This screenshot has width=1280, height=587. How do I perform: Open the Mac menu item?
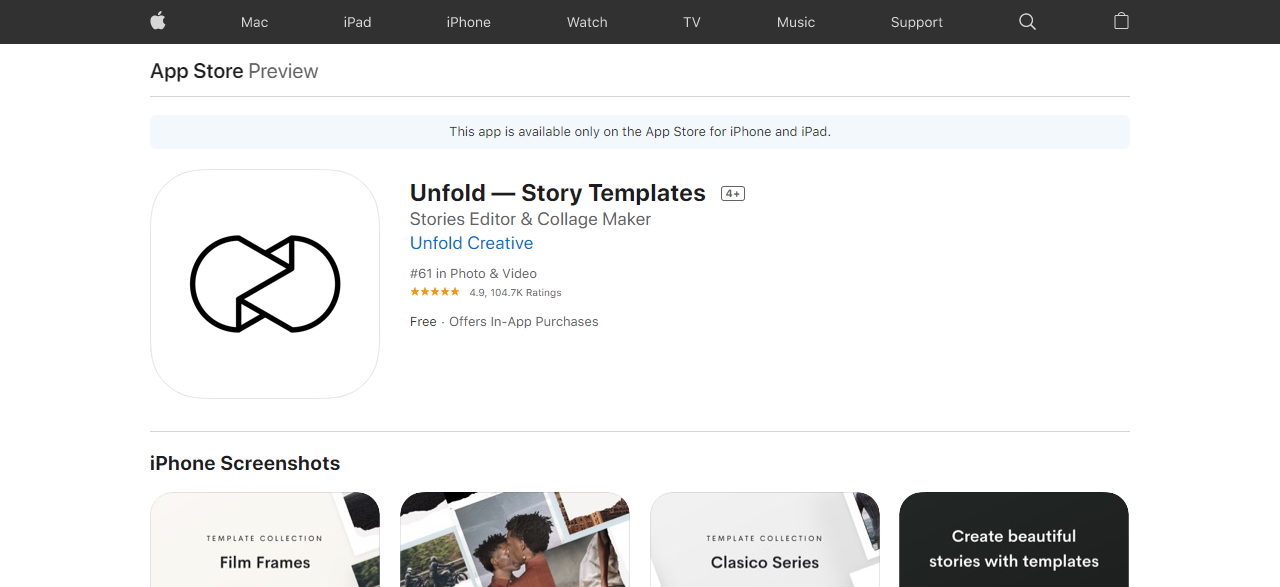coord(254,22)
